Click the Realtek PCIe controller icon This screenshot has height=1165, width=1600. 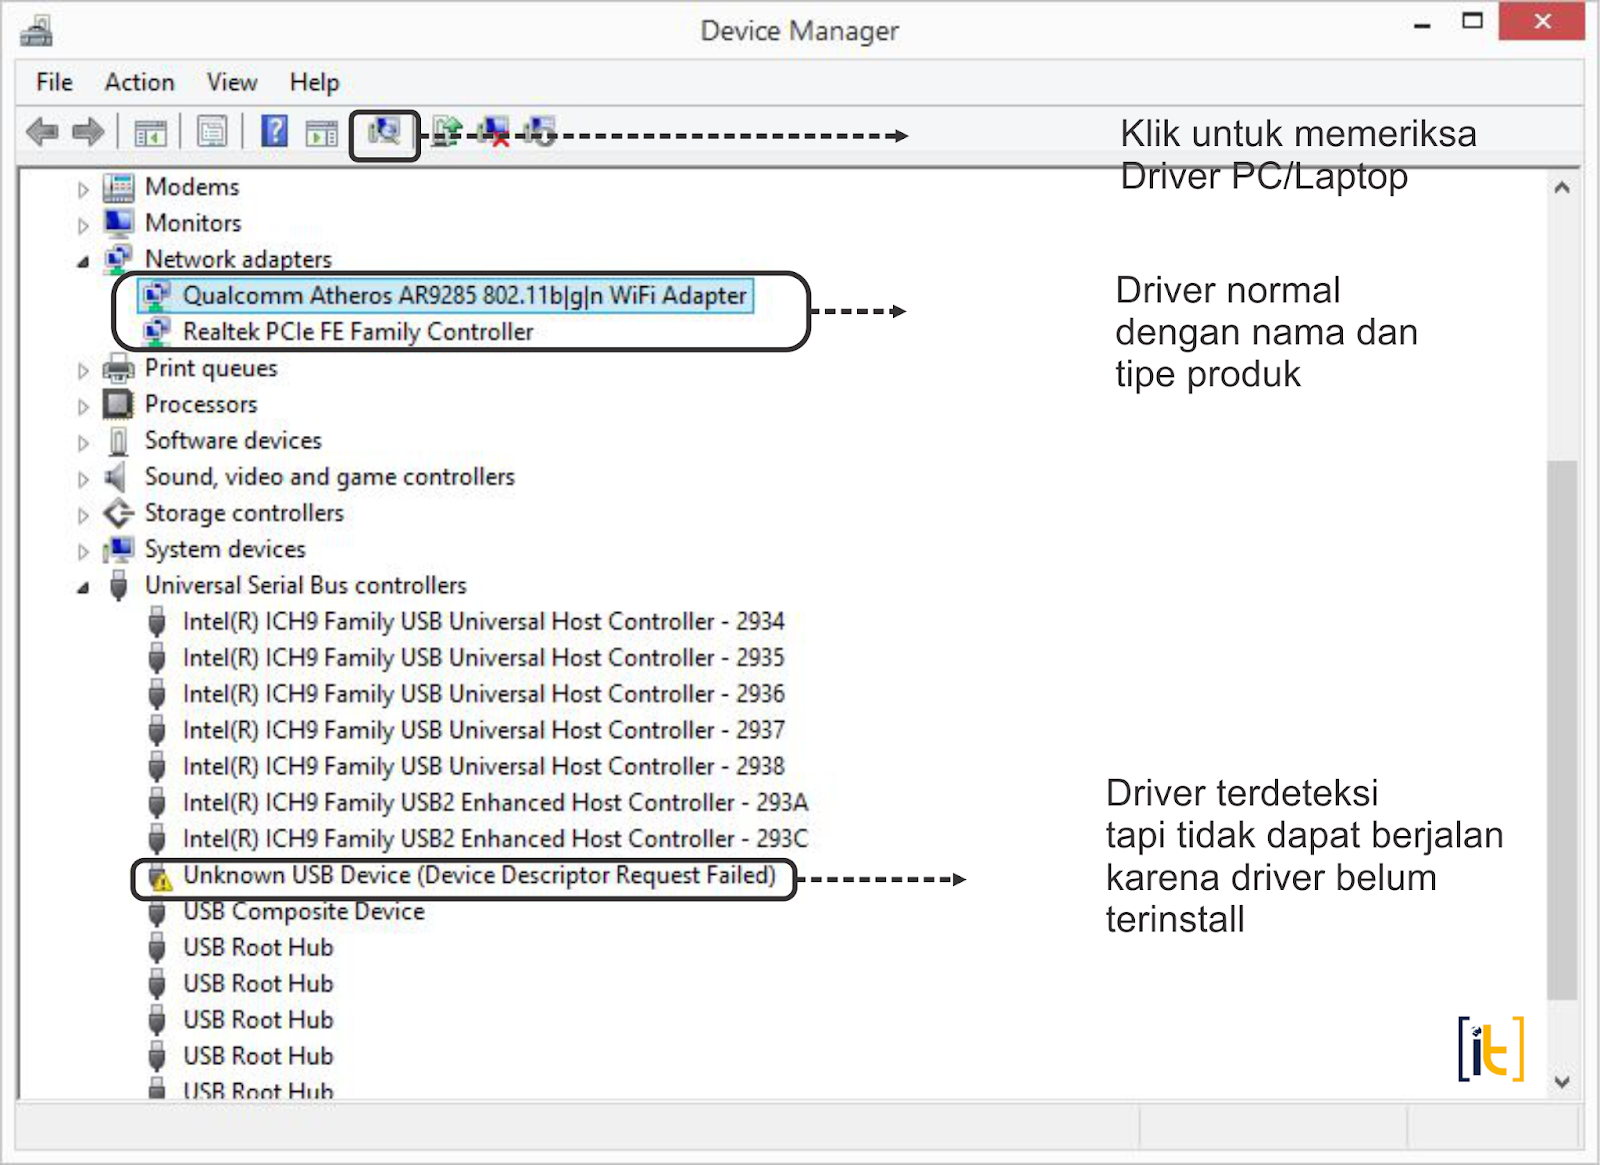(157, 331)
